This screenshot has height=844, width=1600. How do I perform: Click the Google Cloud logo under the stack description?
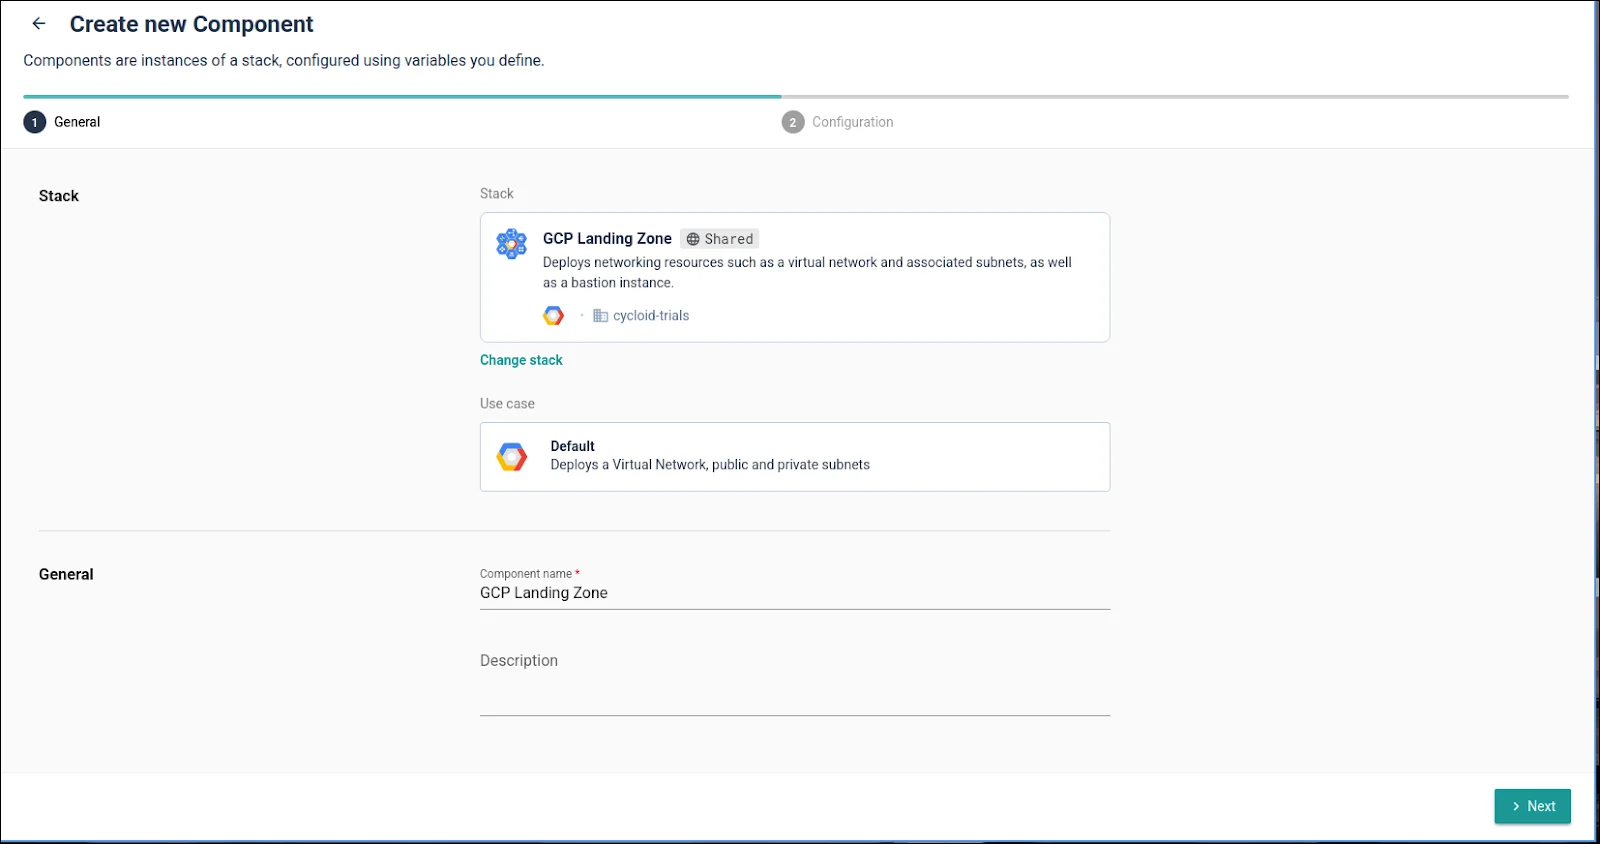point(553,316)
